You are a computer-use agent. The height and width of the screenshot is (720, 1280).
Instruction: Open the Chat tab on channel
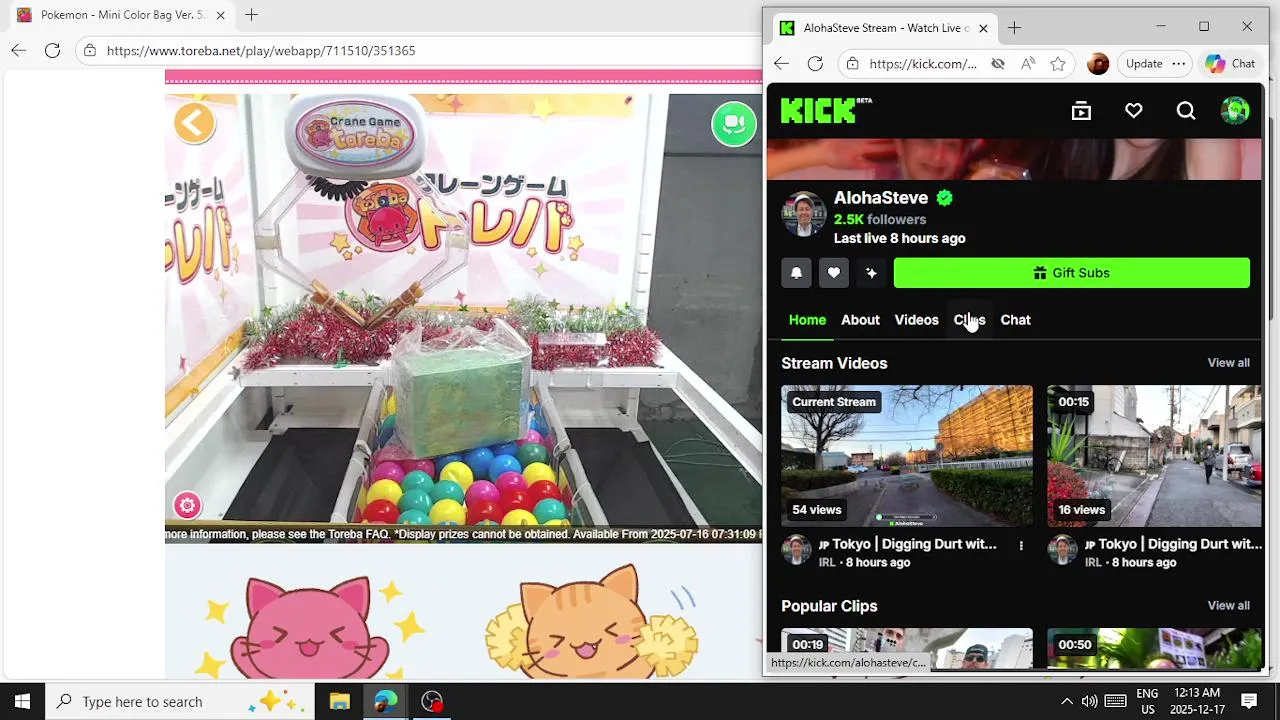[x=1015, y=320]
